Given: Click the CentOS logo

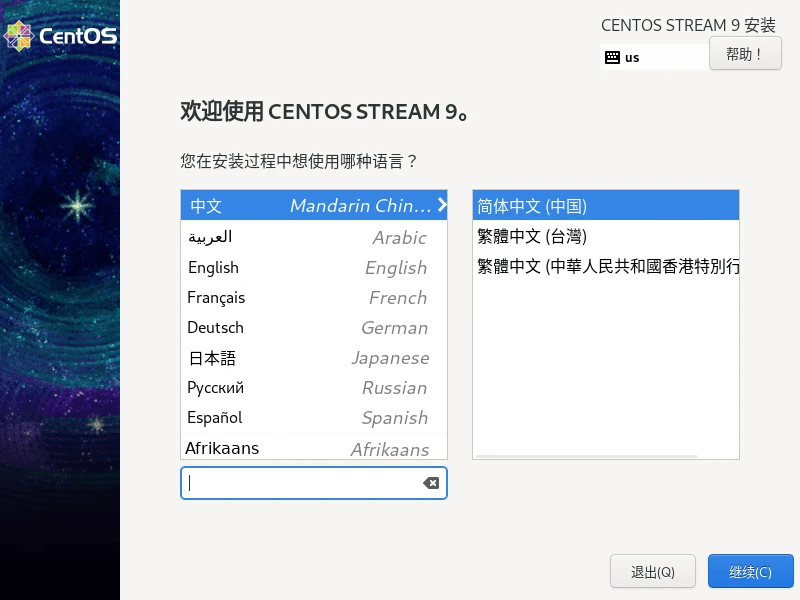Looking at the screenshot, I should [60, 36].
